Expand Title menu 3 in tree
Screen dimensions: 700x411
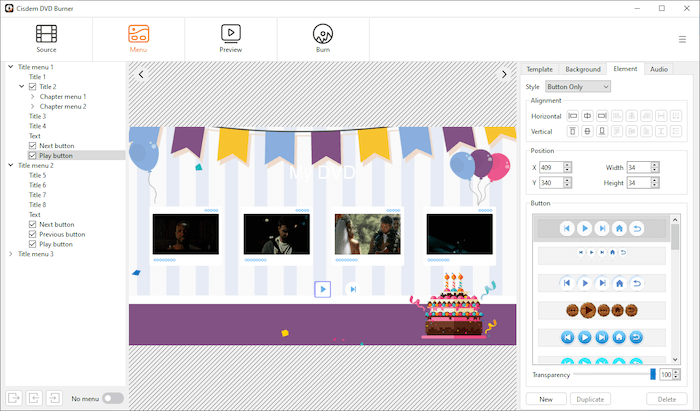pyautogui.click(x=11, y=254)
